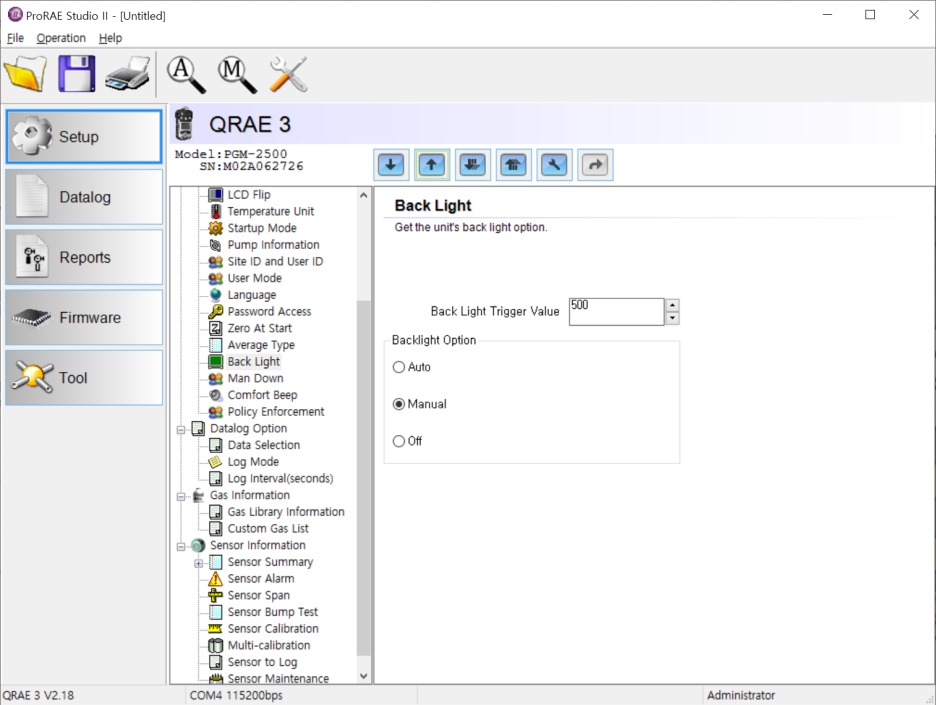Collapse the Datalog Option tree node

point(181,430)
